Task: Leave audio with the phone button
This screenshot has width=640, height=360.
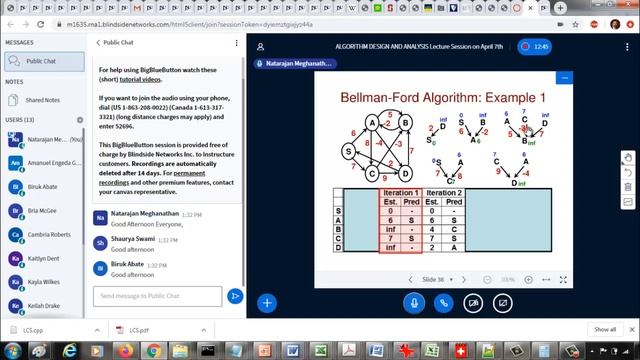Action: coord(444,303)
